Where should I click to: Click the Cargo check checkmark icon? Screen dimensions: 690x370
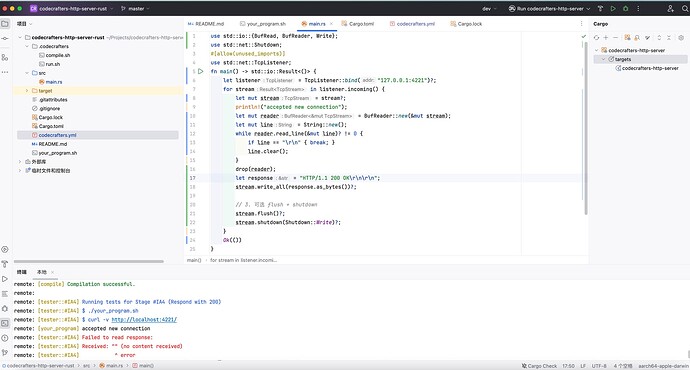click(x=647, y=38)
